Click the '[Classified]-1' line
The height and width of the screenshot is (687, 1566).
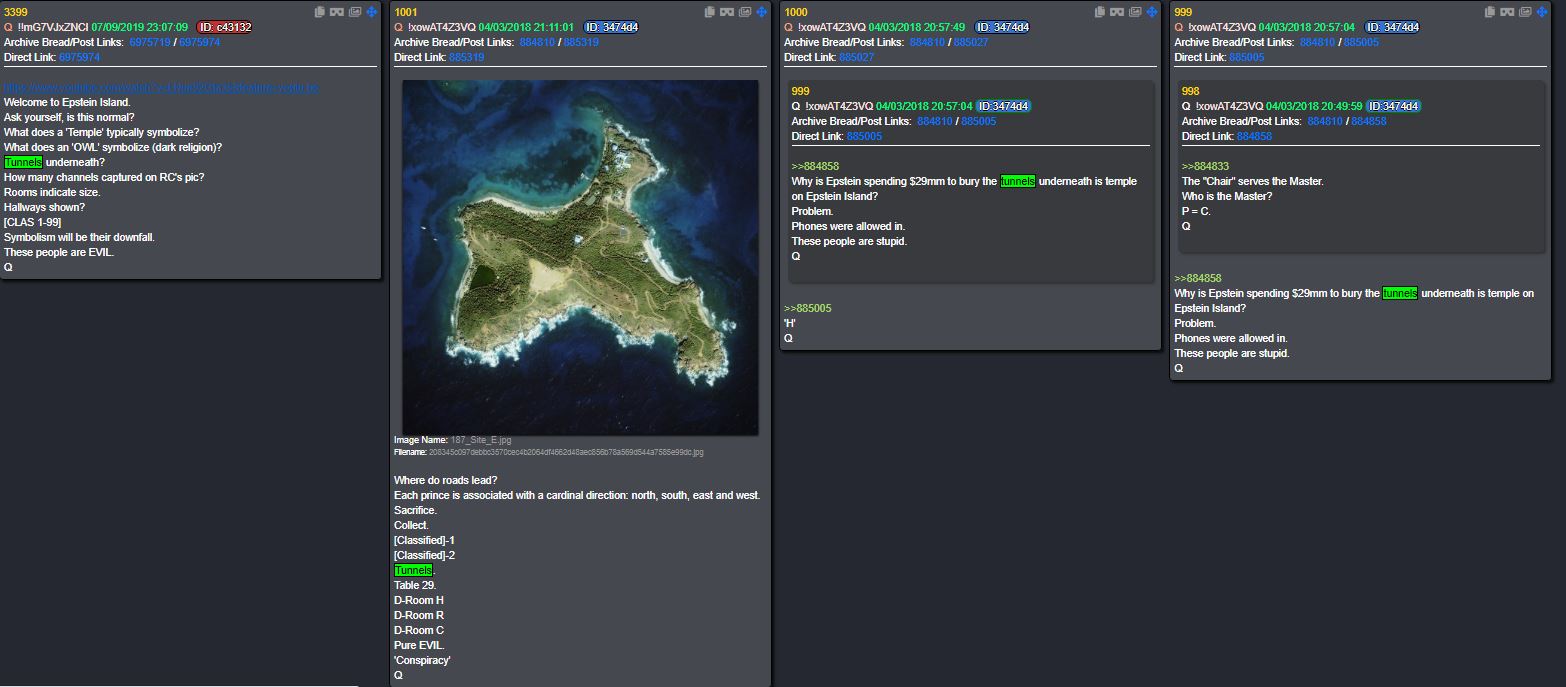tap(425, 540)
